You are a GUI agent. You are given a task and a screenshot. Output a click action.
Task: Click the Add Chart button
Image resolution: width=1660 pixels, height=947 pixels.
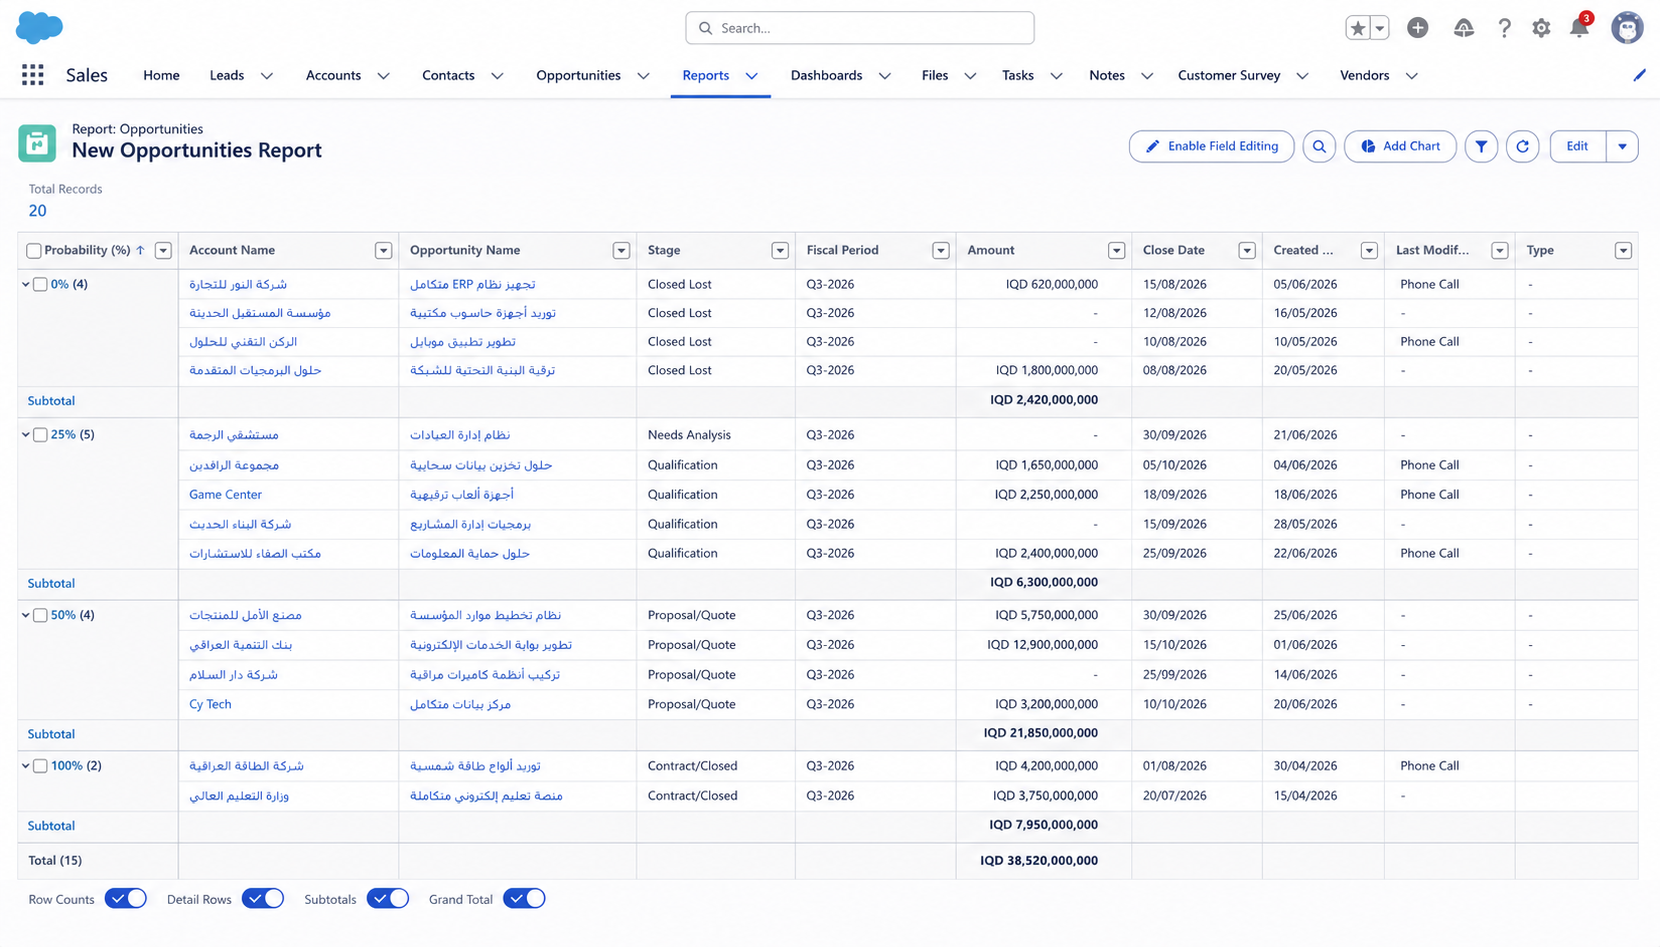point(1400,146)
